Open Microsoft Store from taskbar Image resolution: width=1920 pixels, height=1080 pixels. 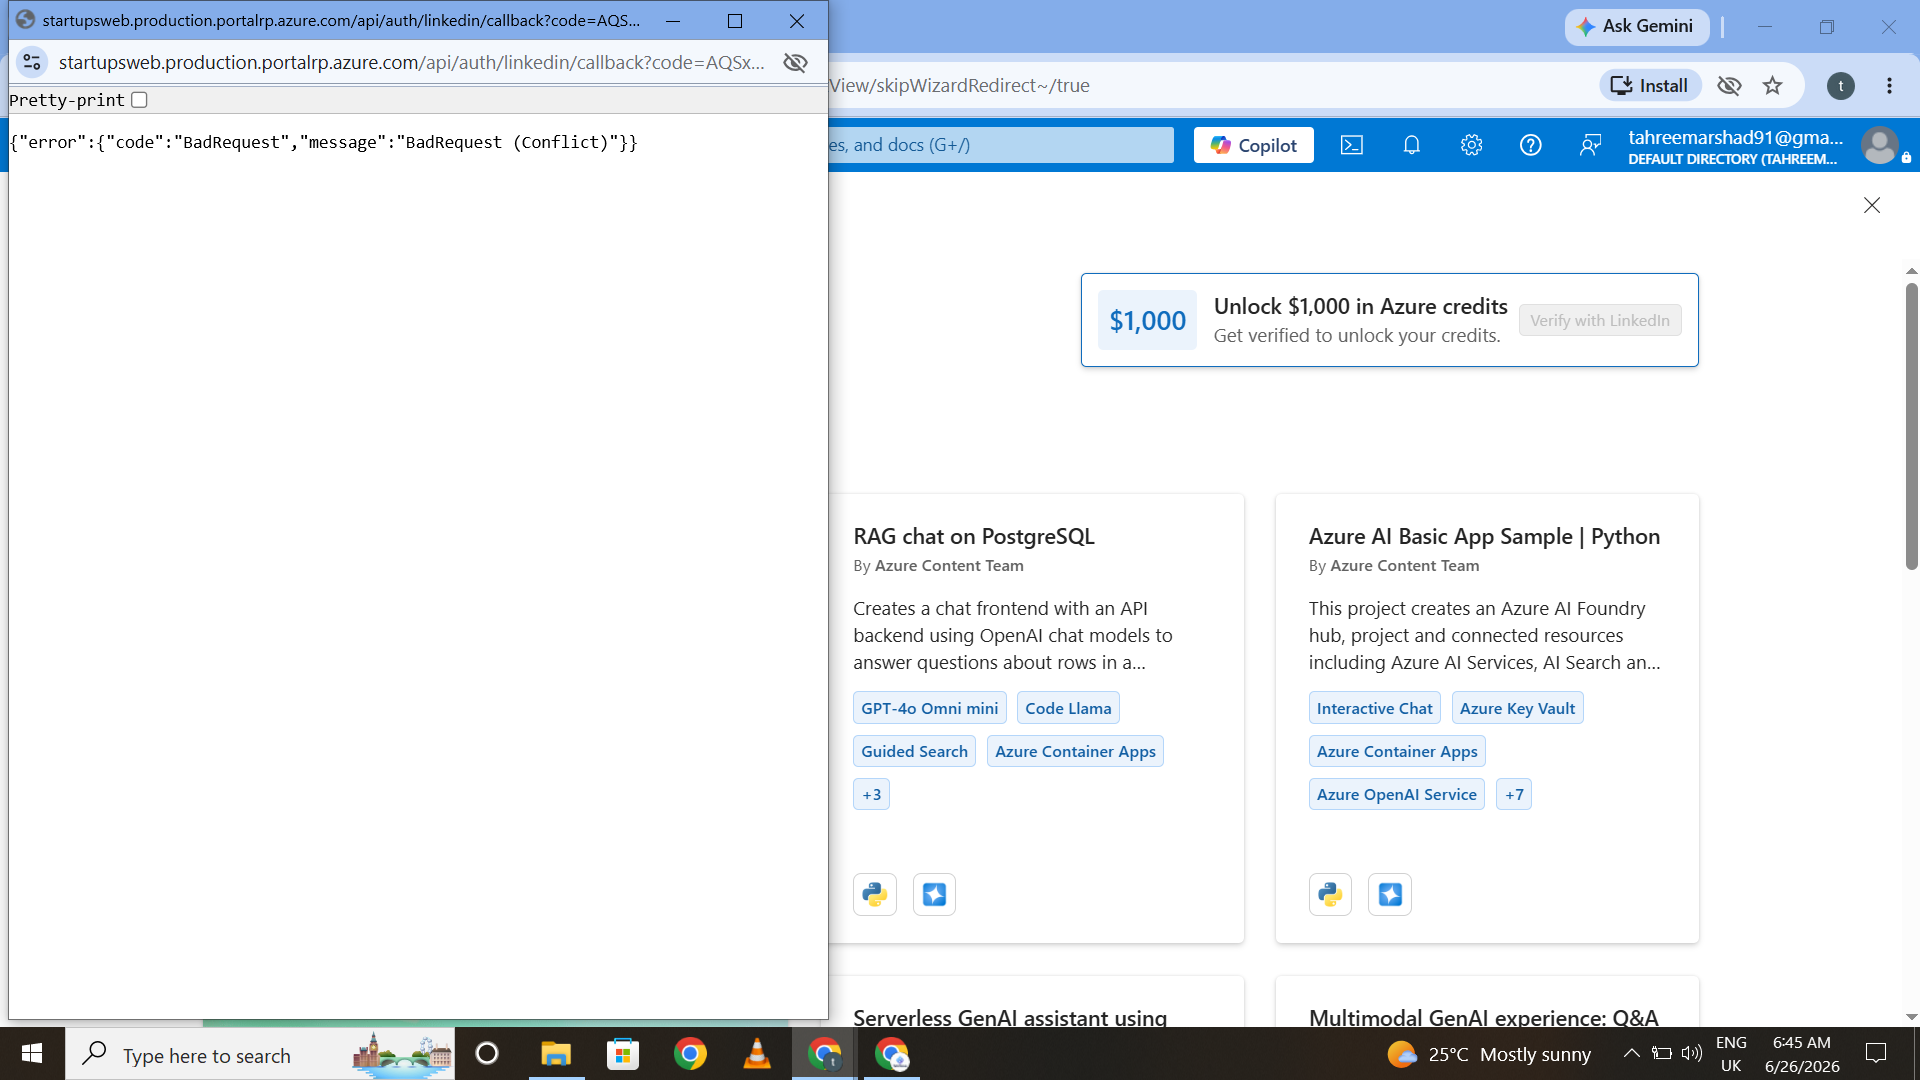coord(623,1054)
